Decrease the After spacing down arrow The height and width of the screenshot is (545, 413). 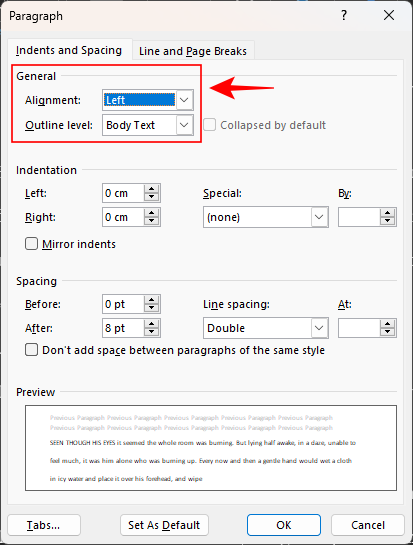151,332
